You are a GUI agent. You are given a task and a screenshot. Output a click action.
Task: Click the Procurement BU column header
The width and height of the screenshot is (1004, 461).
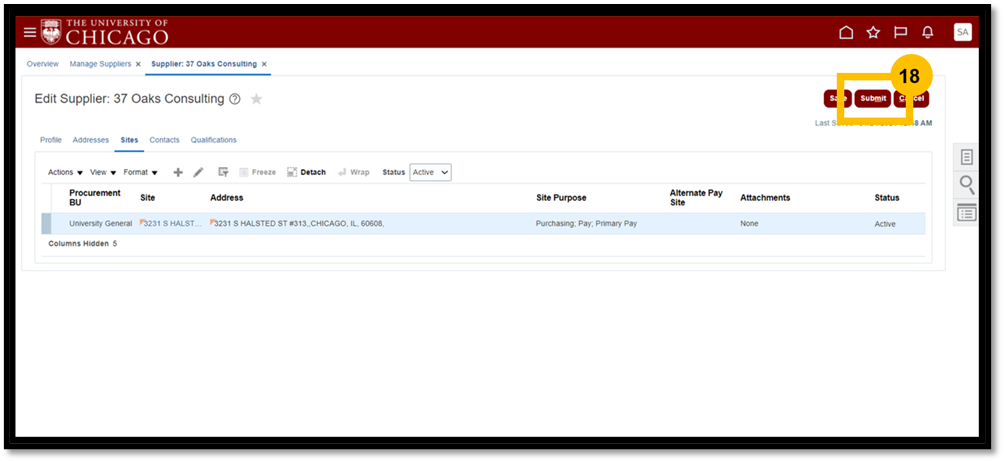(x=95, y=197)
